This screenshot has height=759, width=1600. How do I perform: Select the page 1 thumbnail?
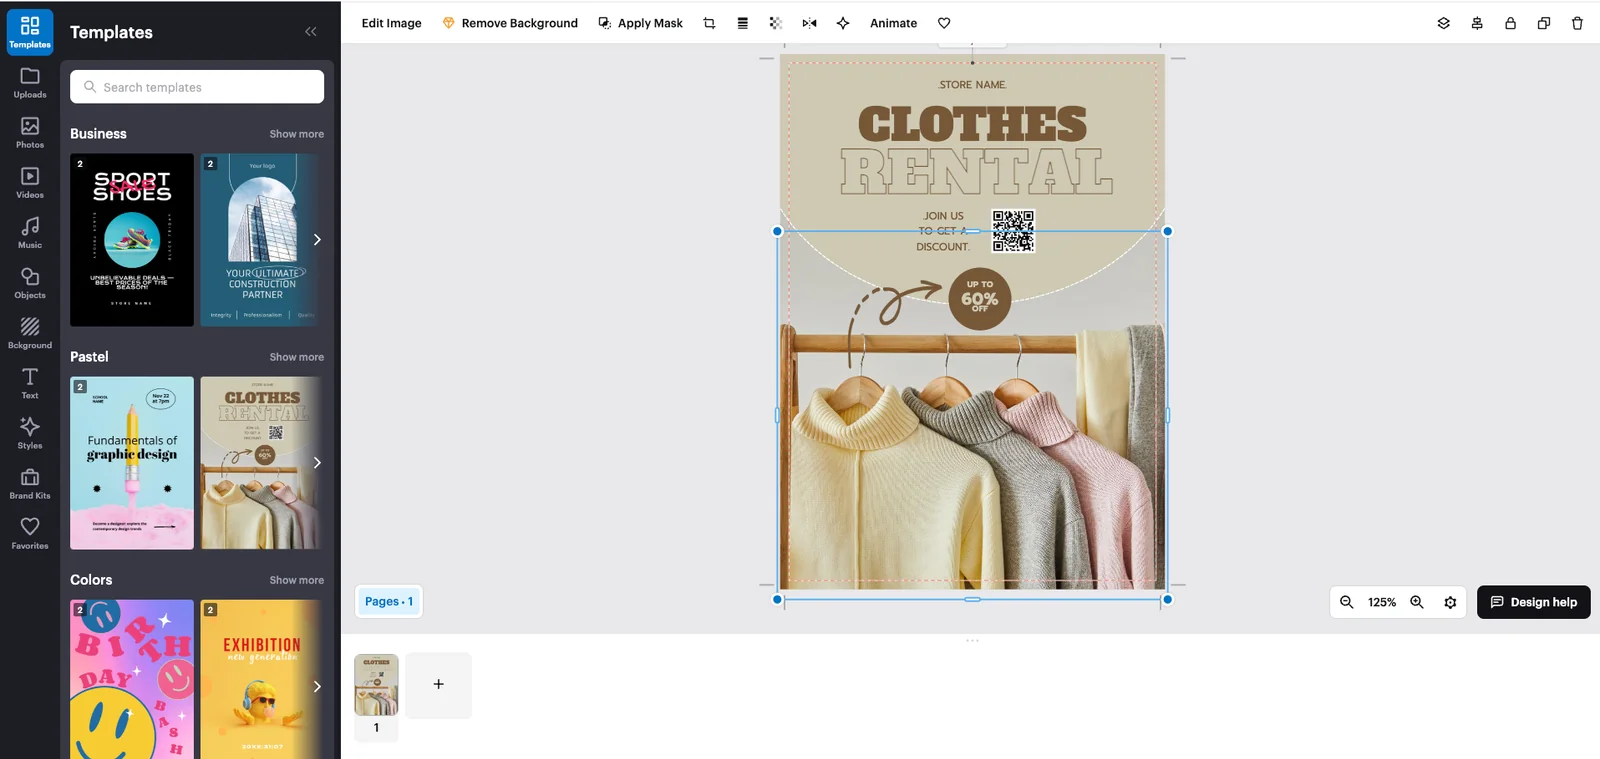(376, 685)
